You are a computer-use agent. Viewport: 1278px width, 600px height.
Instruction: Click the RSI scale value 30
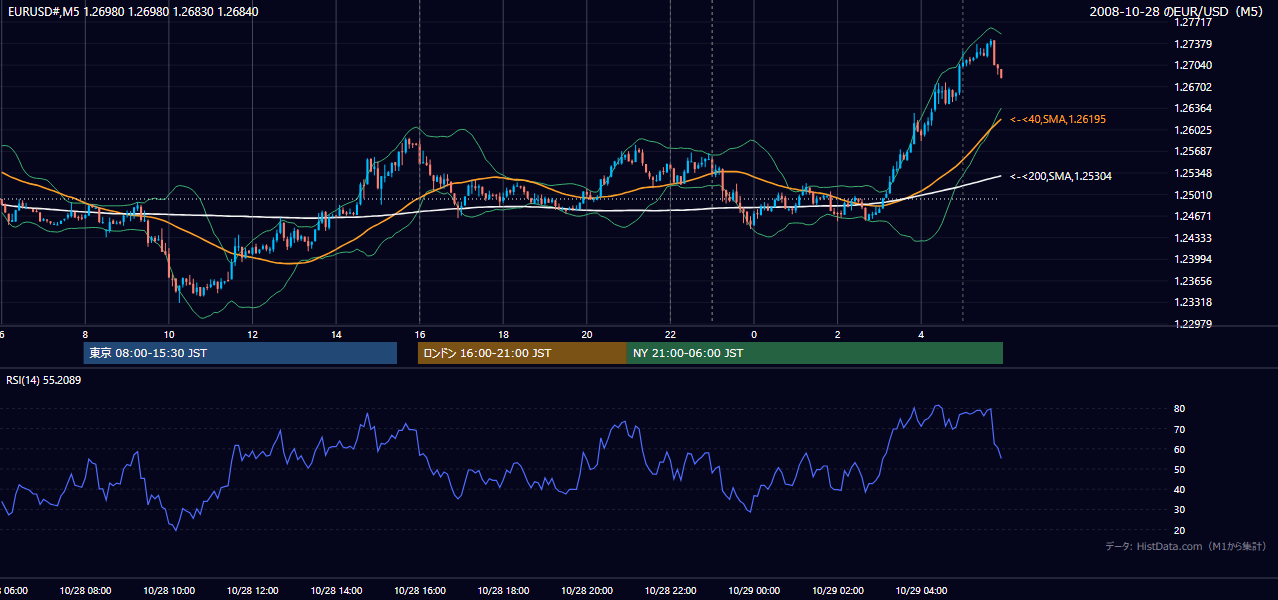pyautogui.click(x=1179, y=509)
